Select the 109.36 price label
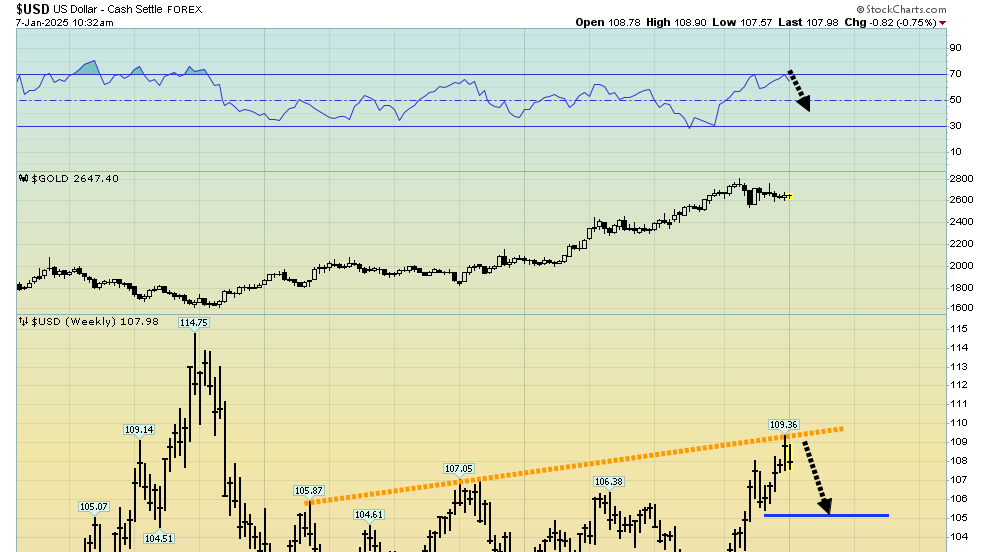This screenshot has width=990, height=552. pos(783,424)
